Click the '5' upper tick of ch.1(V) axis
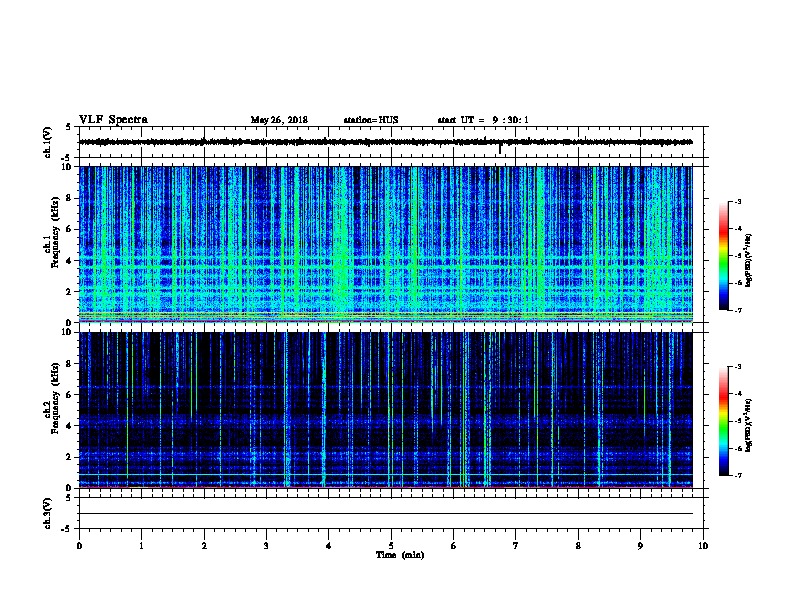The image size is (792, 612). (x=69, y=127)
